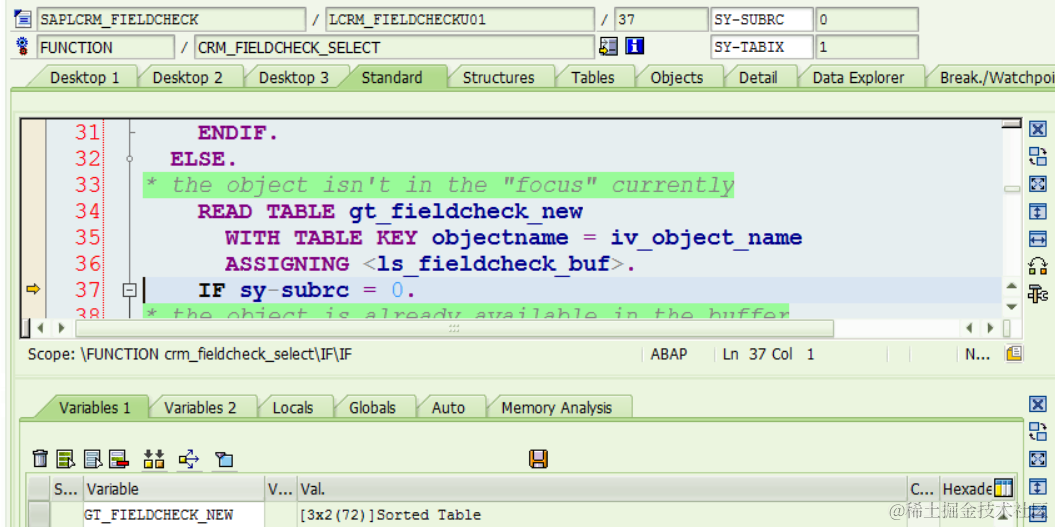1055x527 pixels.
Task: Click the row selector for GT_FIELDCHECK_NEW
Action: point(39,515)
